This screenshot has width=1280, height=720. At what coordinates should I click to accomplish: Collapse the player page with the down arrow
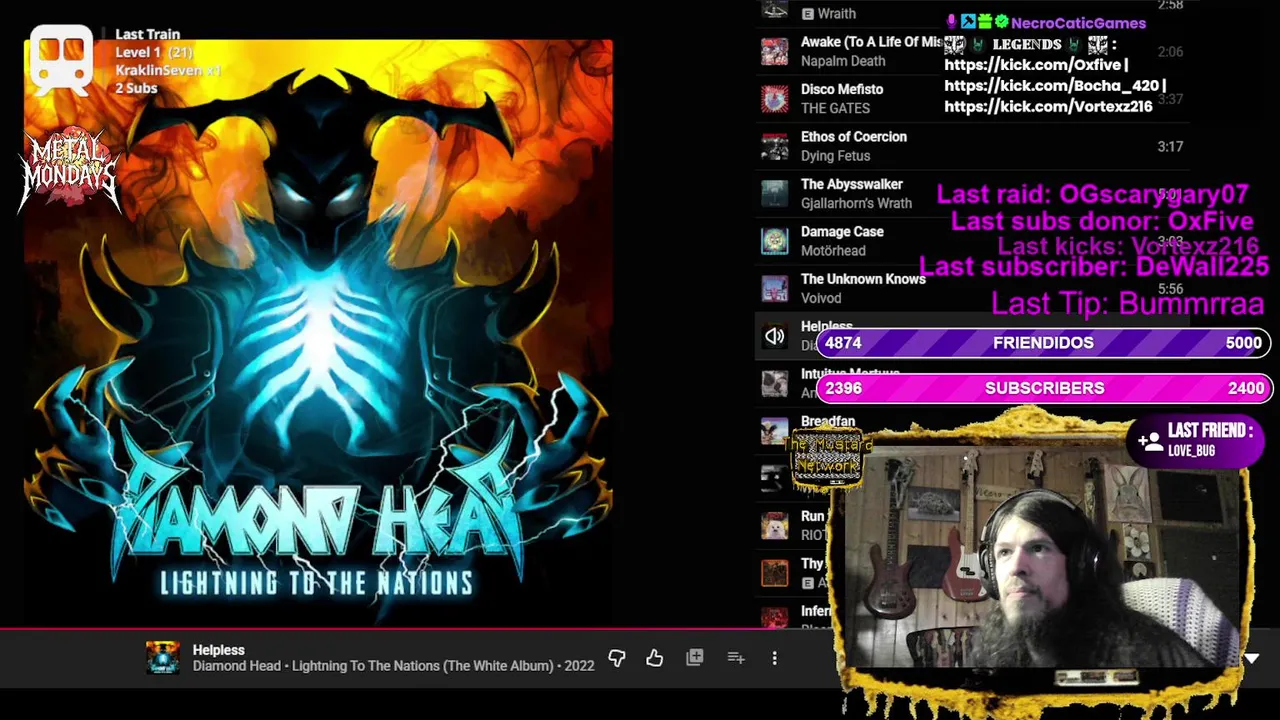click(x=1251, y=659)
